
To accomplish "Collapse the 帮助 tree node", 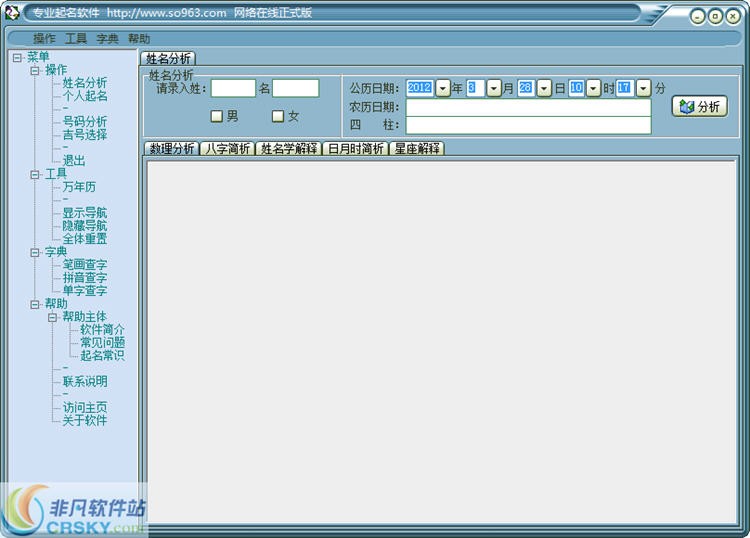I will click(35, 304).
